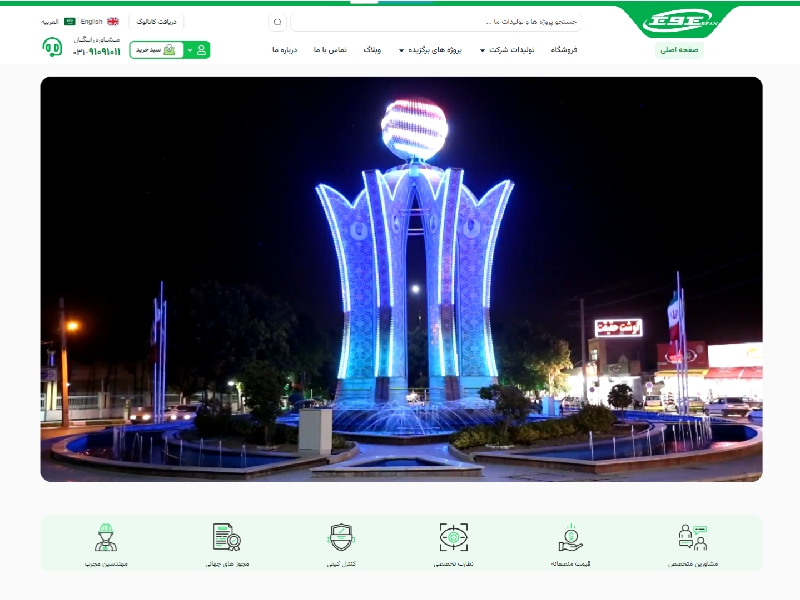Viewport: 800px width, 600px height.
Task: Click the quality control shield icon
Action: (341, 537)
